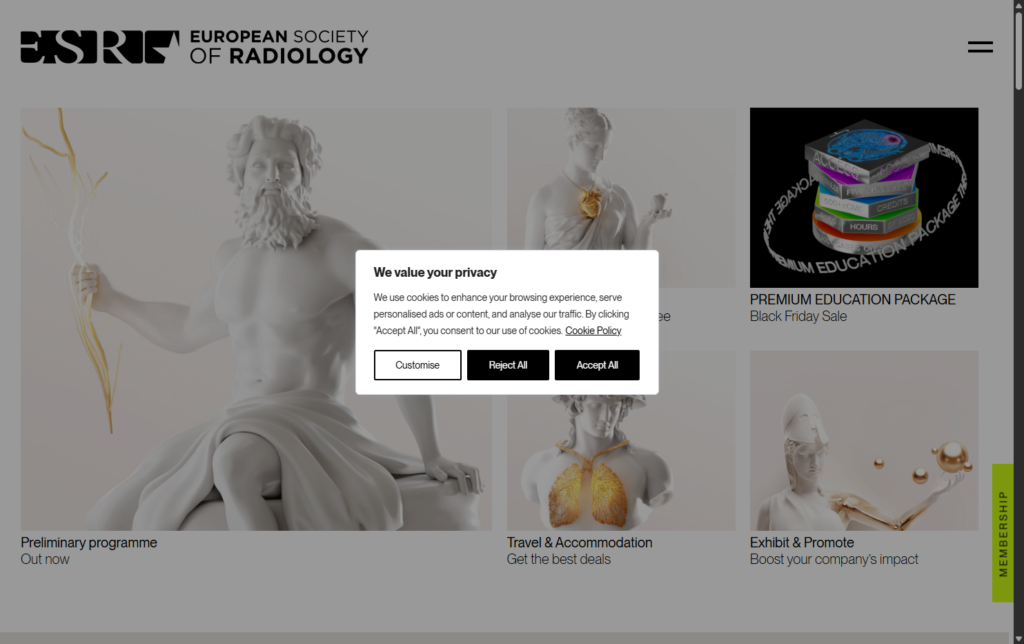Click the Athena statue Exhibit image
Screen dimensions: 1024x644
[864, 440]
